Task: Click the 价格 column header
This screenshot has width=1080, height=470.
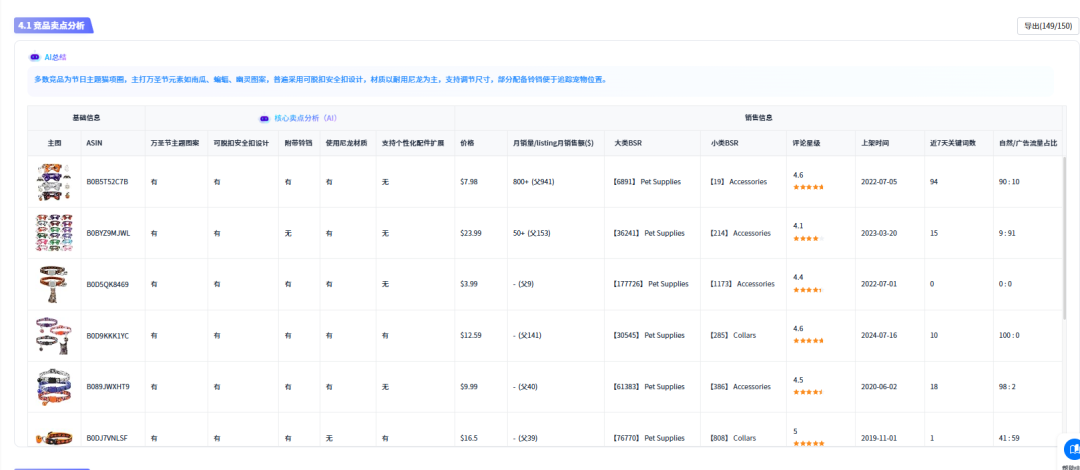Action: pos(467,143)
